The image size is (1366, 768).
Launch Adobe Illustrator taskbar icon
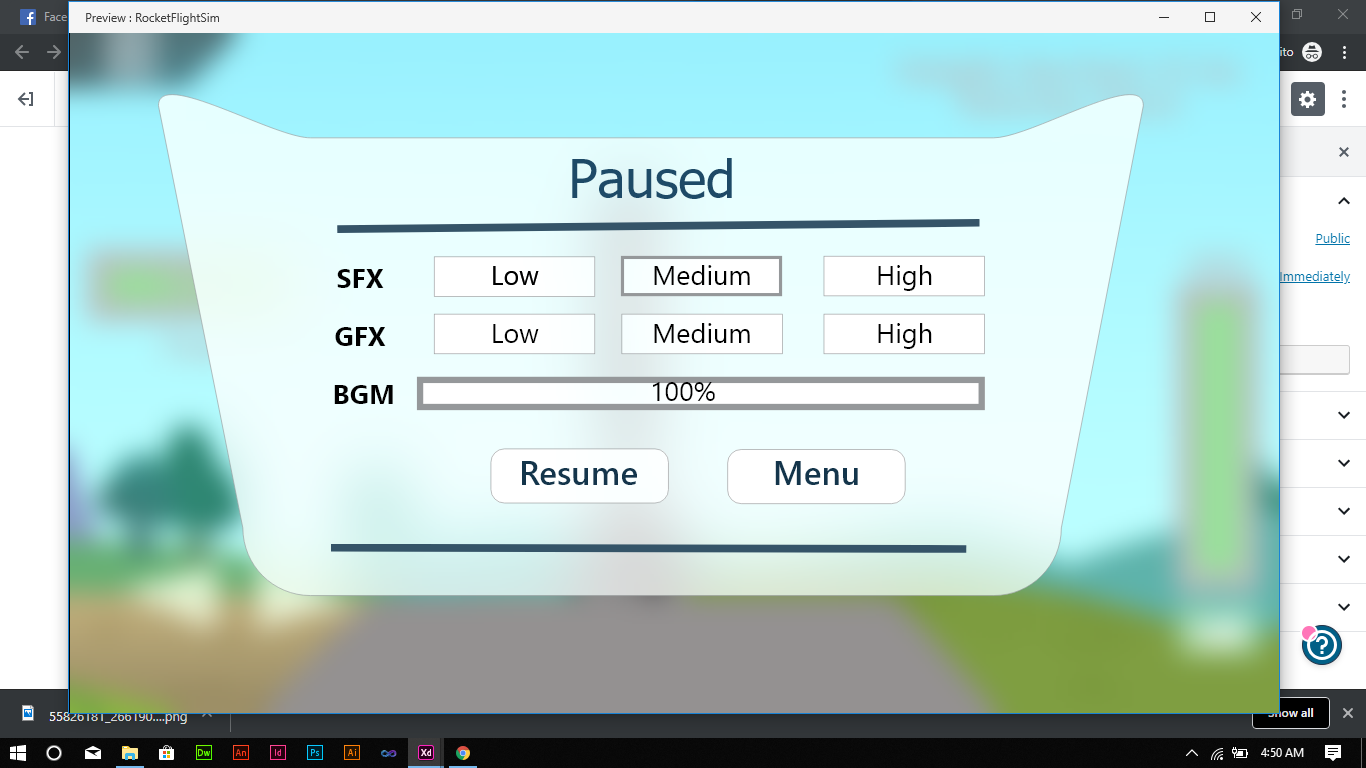click(x=352, y=753)
